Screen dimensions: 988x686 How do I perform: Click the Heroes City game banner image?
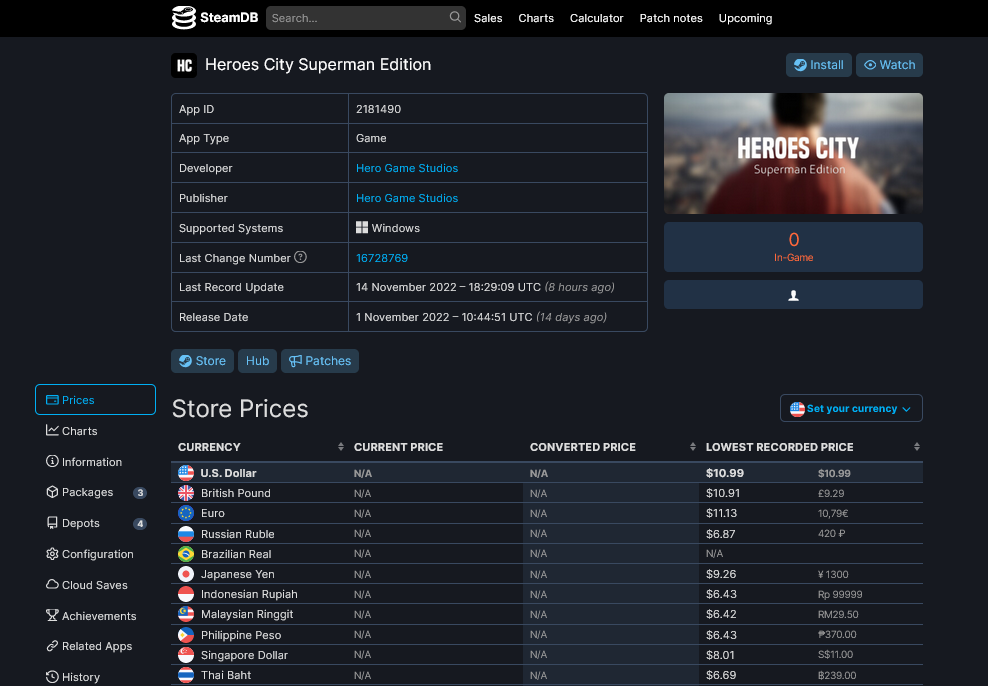click(x=793, y=154)
